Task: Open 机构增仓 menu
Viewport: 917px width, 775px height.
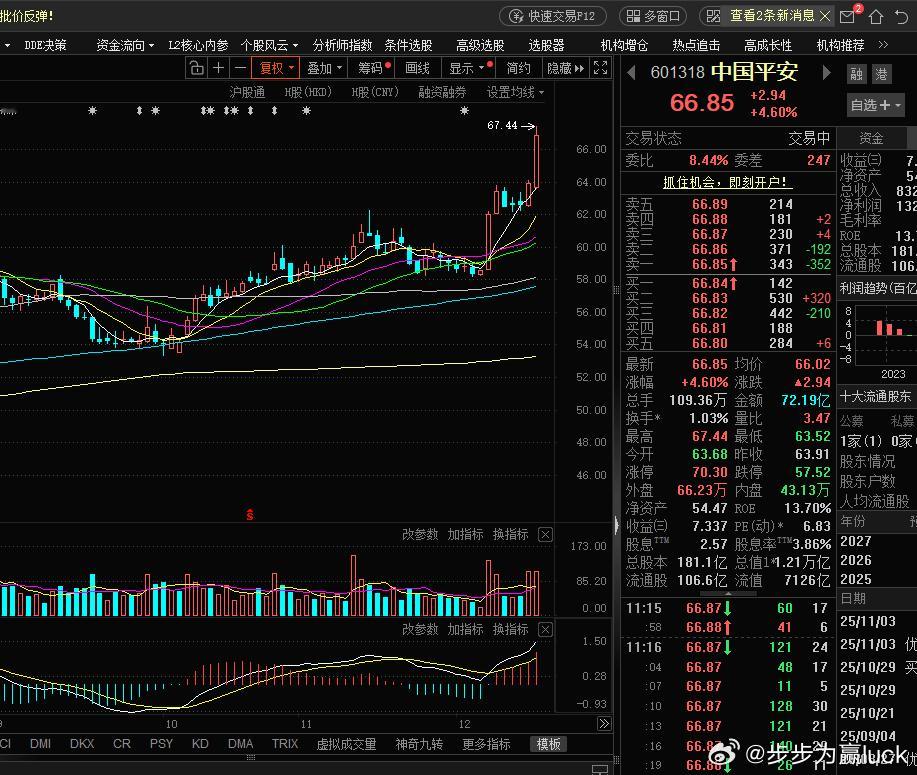Action: click(x=625, y=45)
